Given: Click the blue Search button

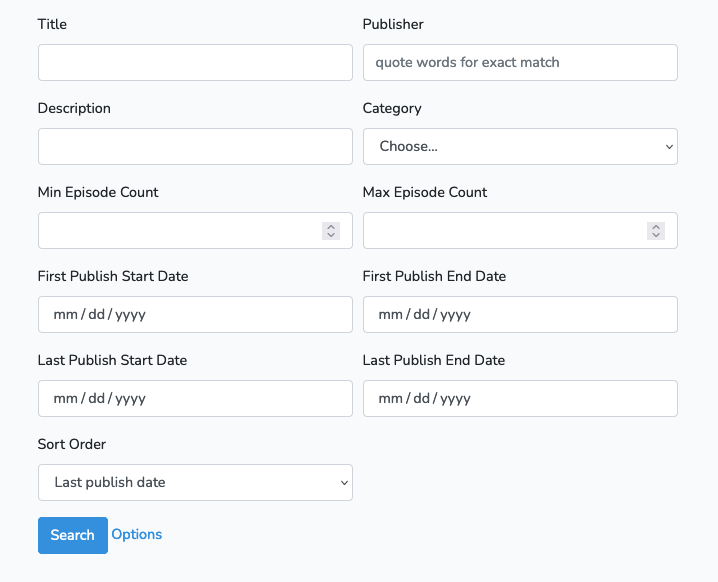Looking at the screenshot, I should pos(73,535).
